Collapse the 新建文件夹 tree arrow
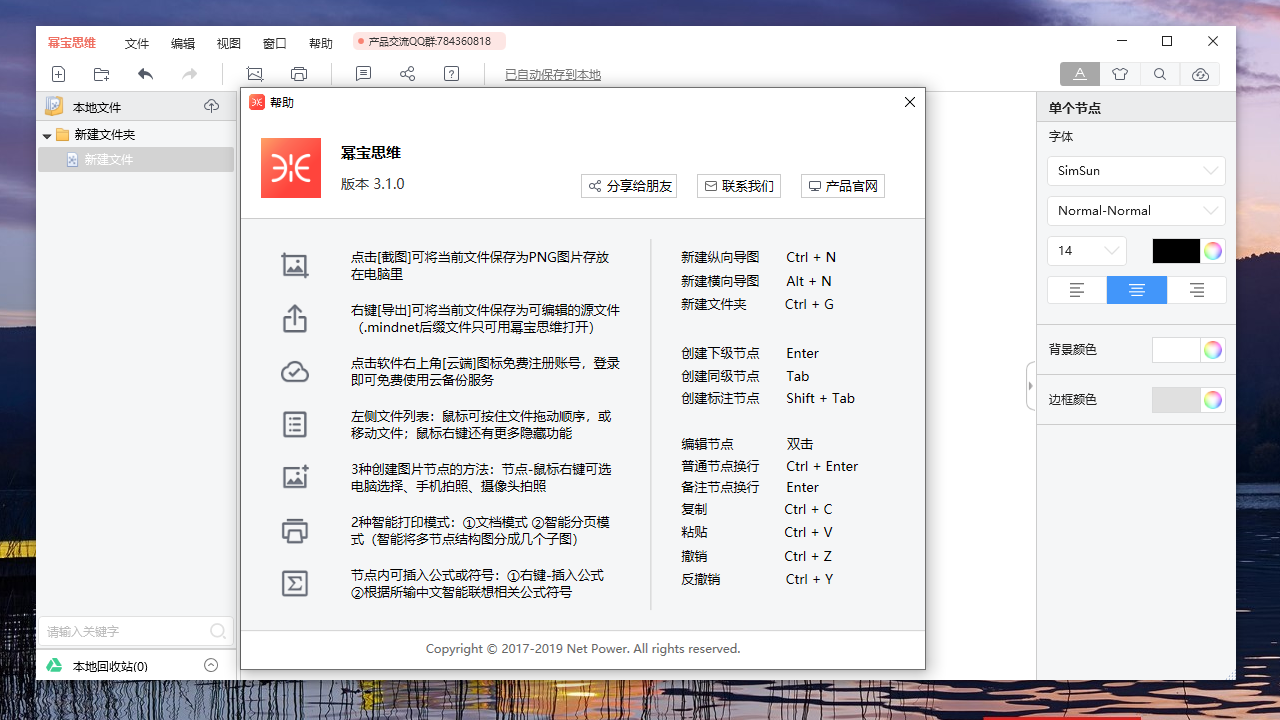Viewport: 1280px width, 720px height. tap(47, 135)
